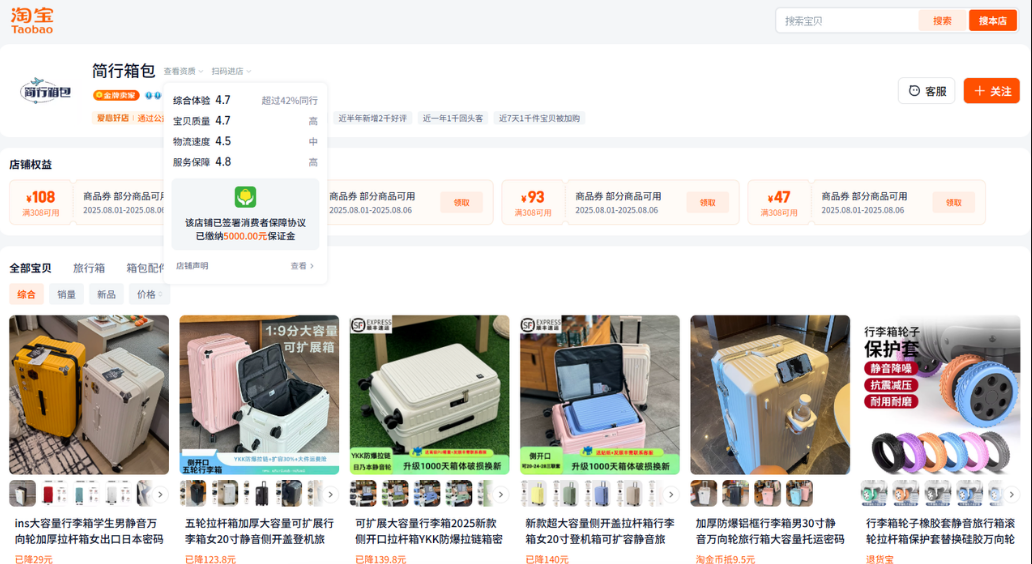Claim the ¥47 coupon with 领取
Image resolution: width=1032 pixels, height=564 pixels.
click(x=954, y=202)
